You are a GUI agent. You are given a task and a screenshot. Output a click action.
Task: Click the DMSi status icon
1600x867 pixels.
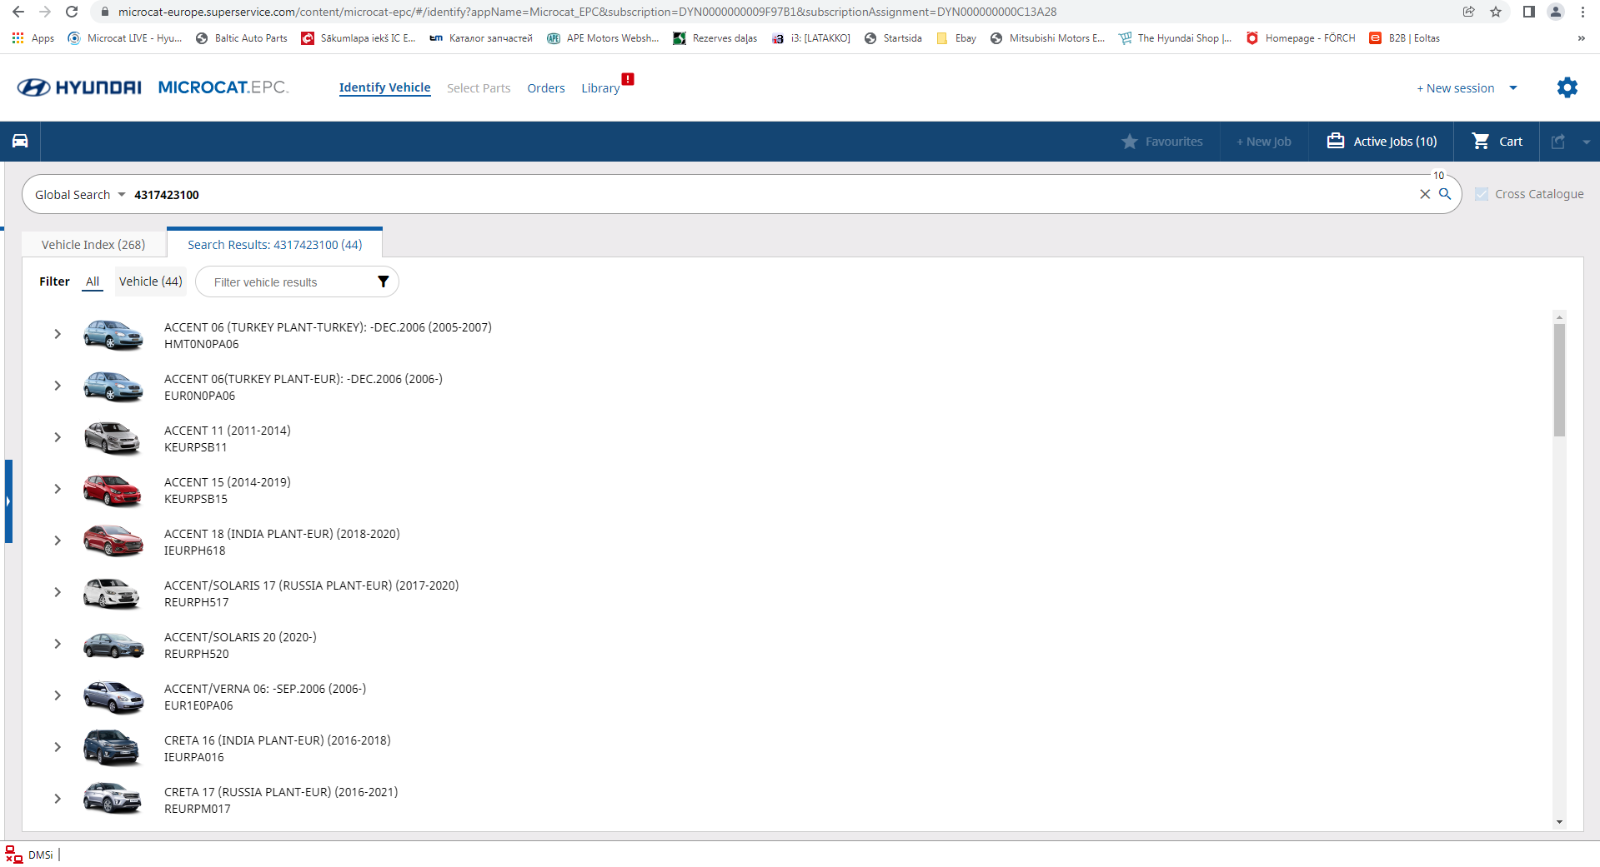click(x=14, y=855)
